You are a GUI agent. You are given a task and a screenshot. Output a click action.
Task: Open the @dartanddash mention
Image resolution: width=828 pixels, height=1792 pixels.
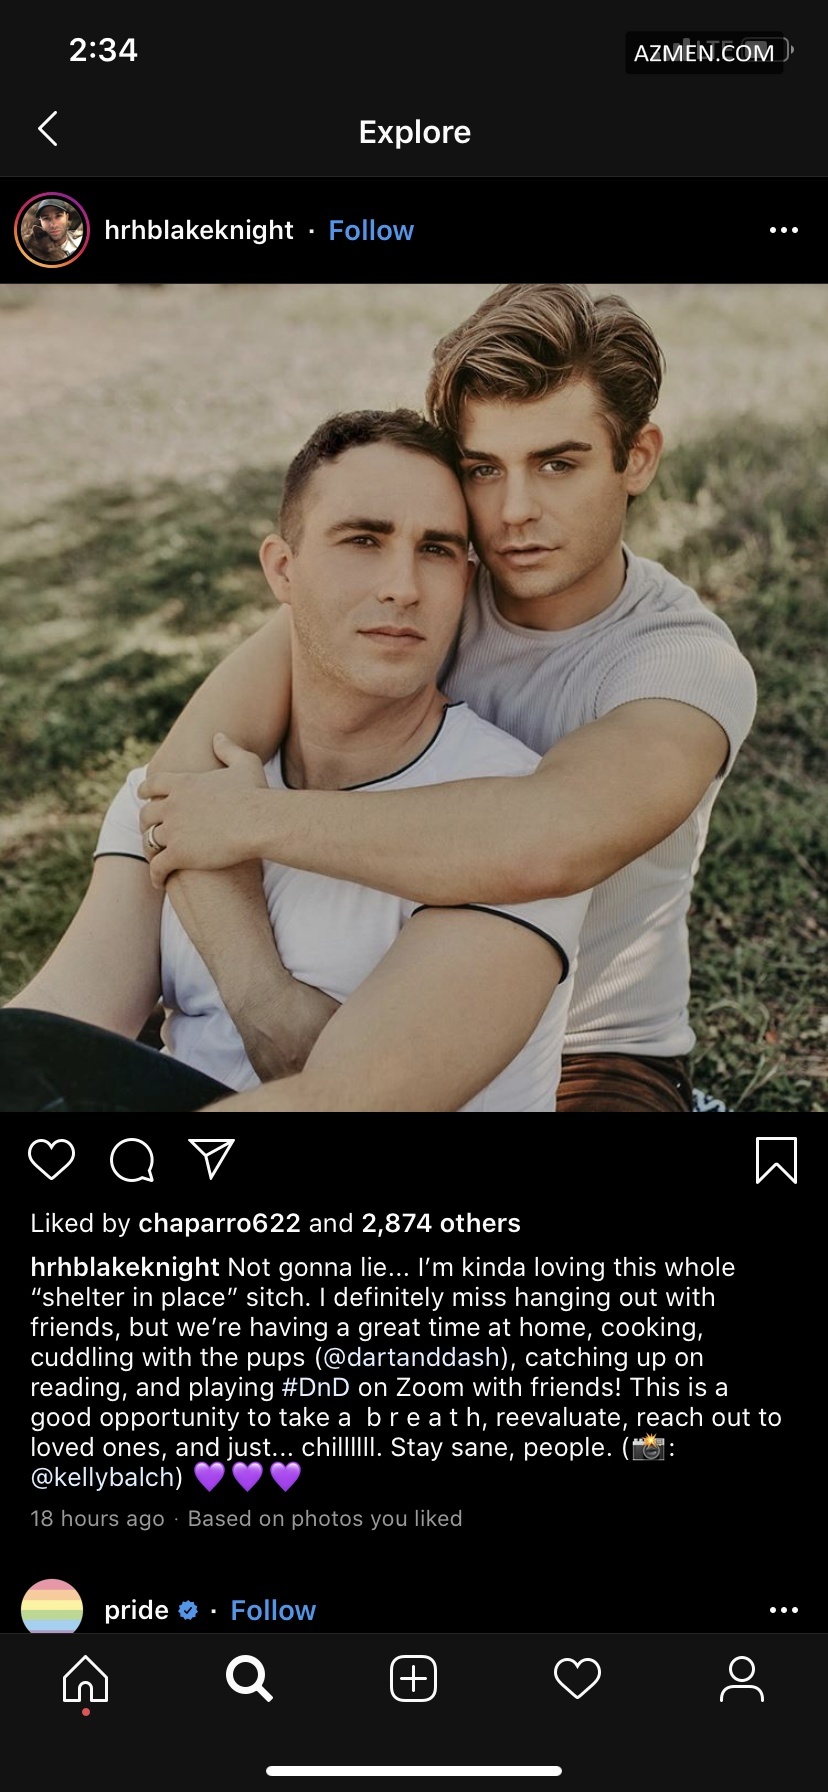pyautogui.click(x=413, y=1357)
